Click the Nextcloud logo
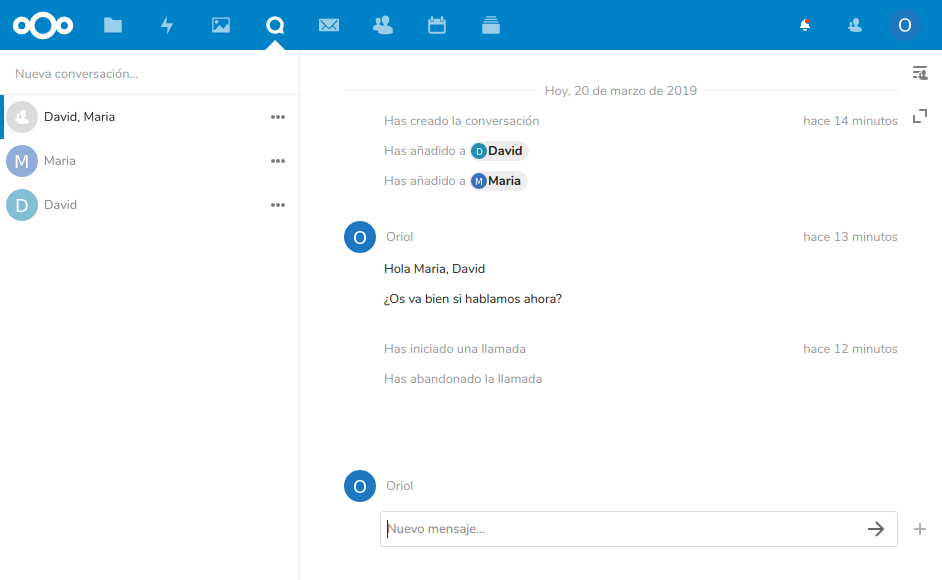Screen dimensions: 942x580 [x=43, y=25]
